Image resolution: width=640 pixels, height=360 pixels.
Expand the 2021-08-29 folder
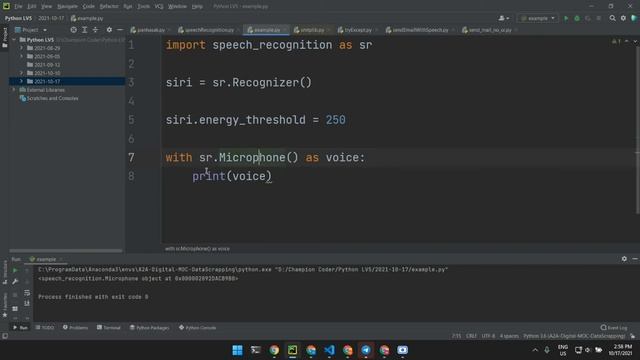pos(22,48)
